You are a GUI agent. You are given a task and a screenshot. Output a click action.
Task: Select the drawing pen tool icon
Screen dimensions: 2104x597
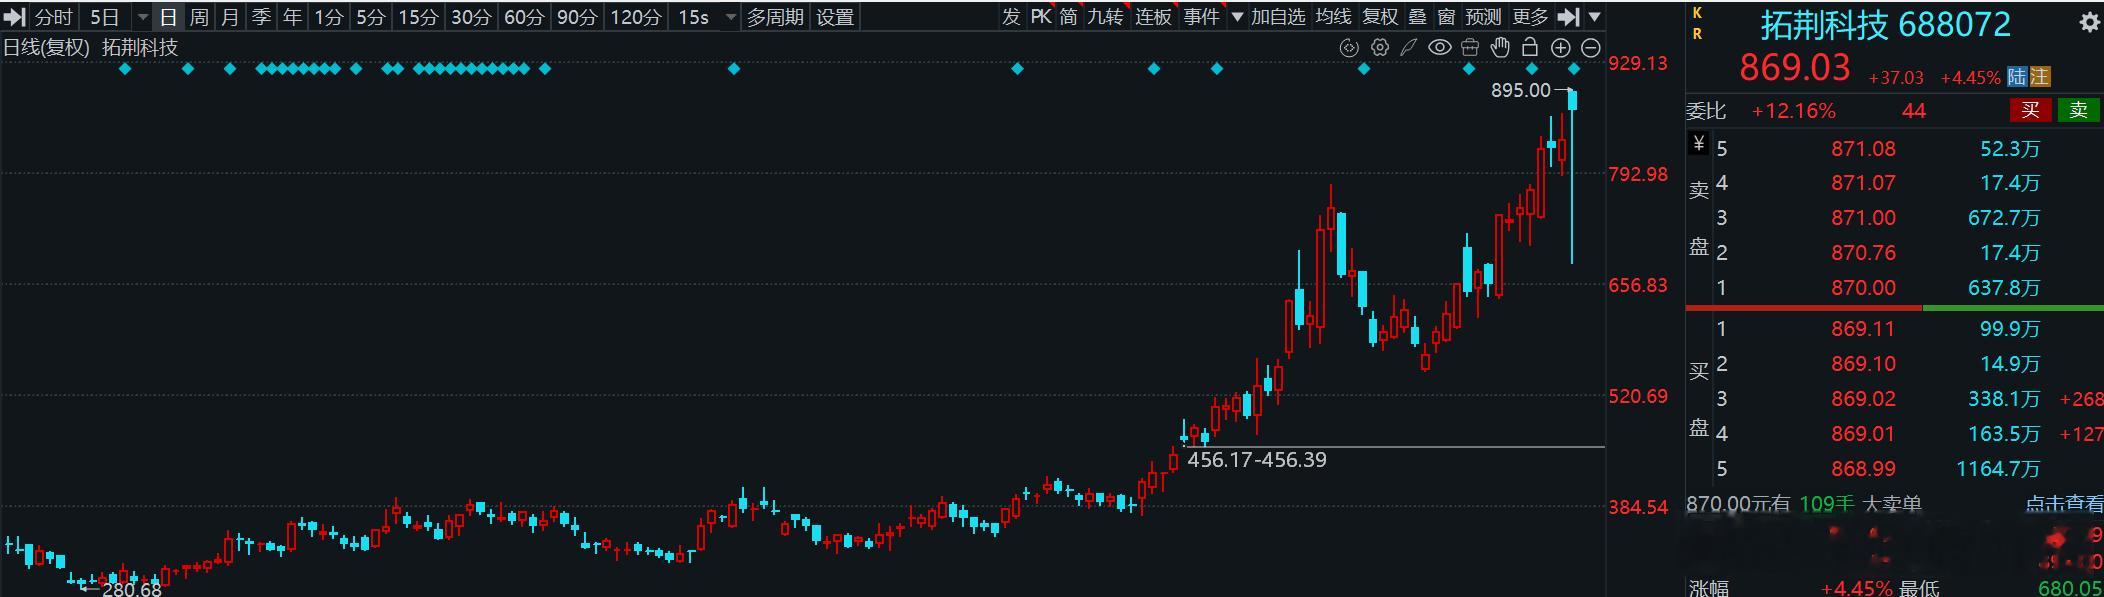click(x=1409, y=47)
